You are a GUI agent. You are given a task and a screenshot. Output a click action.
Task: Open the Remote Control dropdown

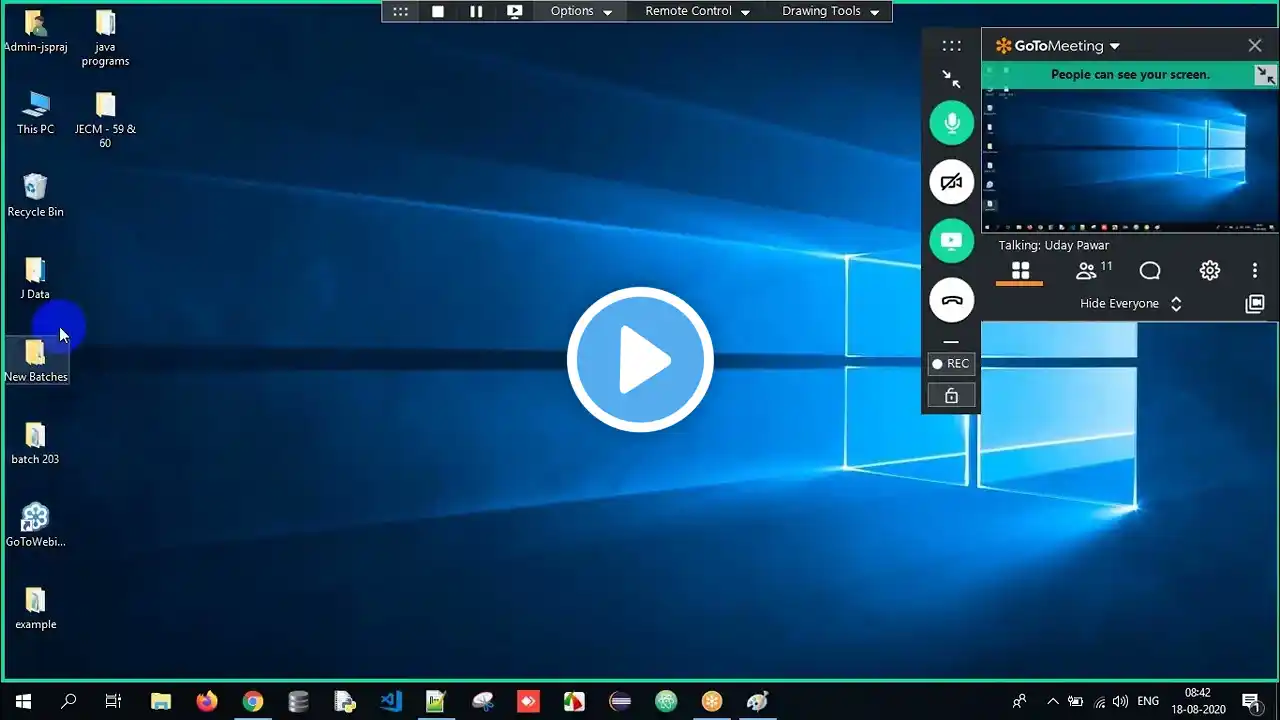(x=697, y=11)
